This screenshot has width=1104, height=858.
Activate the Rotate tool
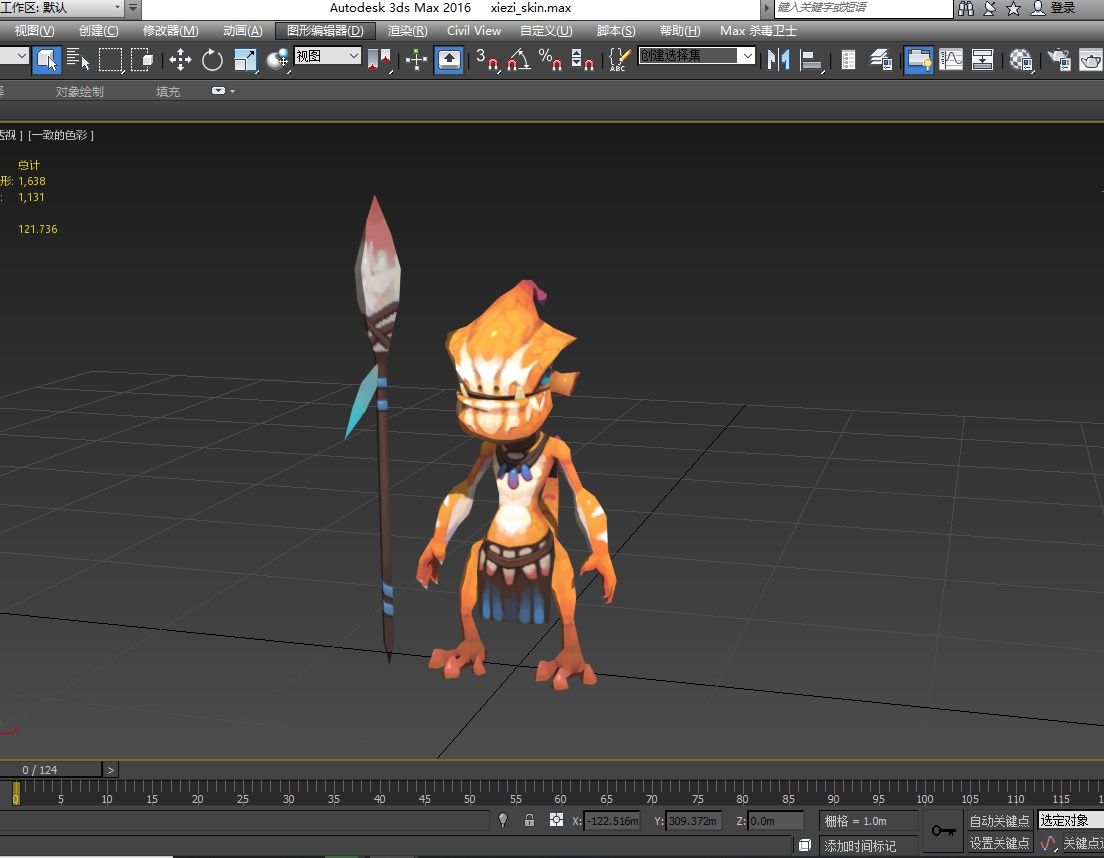(212, 60)
